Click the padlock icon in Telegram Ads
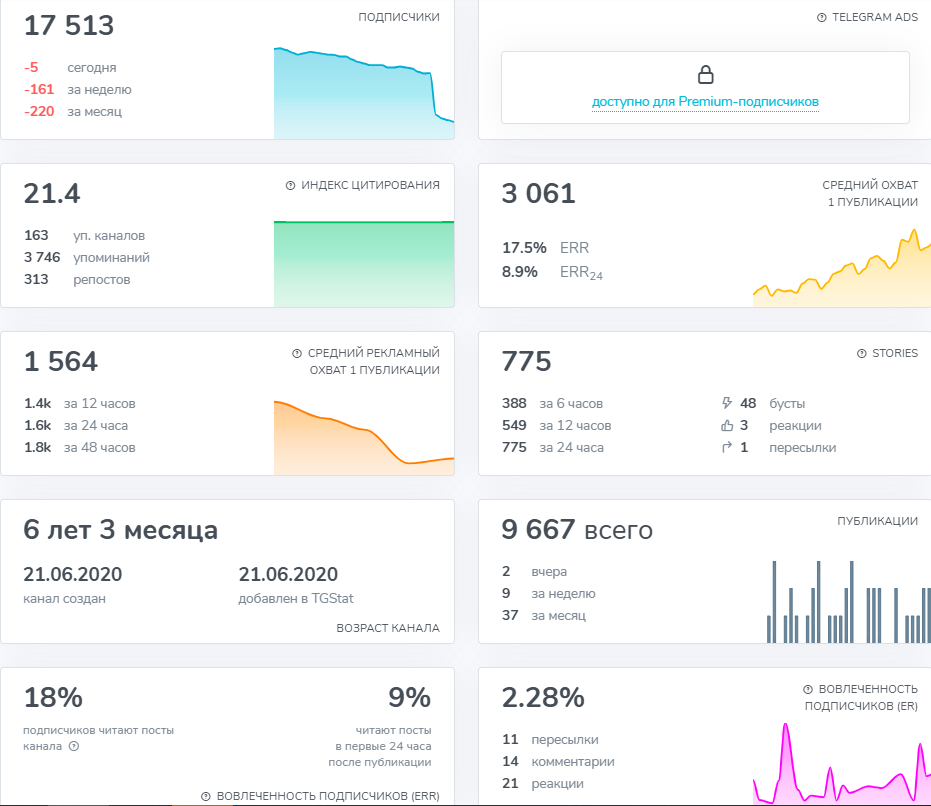The width and height of the screenshot is (931, 806). [x=705, y=75]
